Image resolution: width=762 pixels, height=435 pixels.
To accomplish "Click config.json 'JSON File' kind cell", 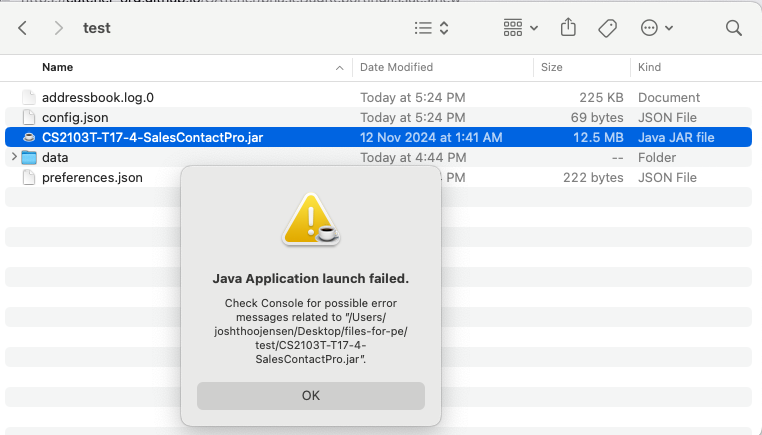I will (x=667, y=117).
